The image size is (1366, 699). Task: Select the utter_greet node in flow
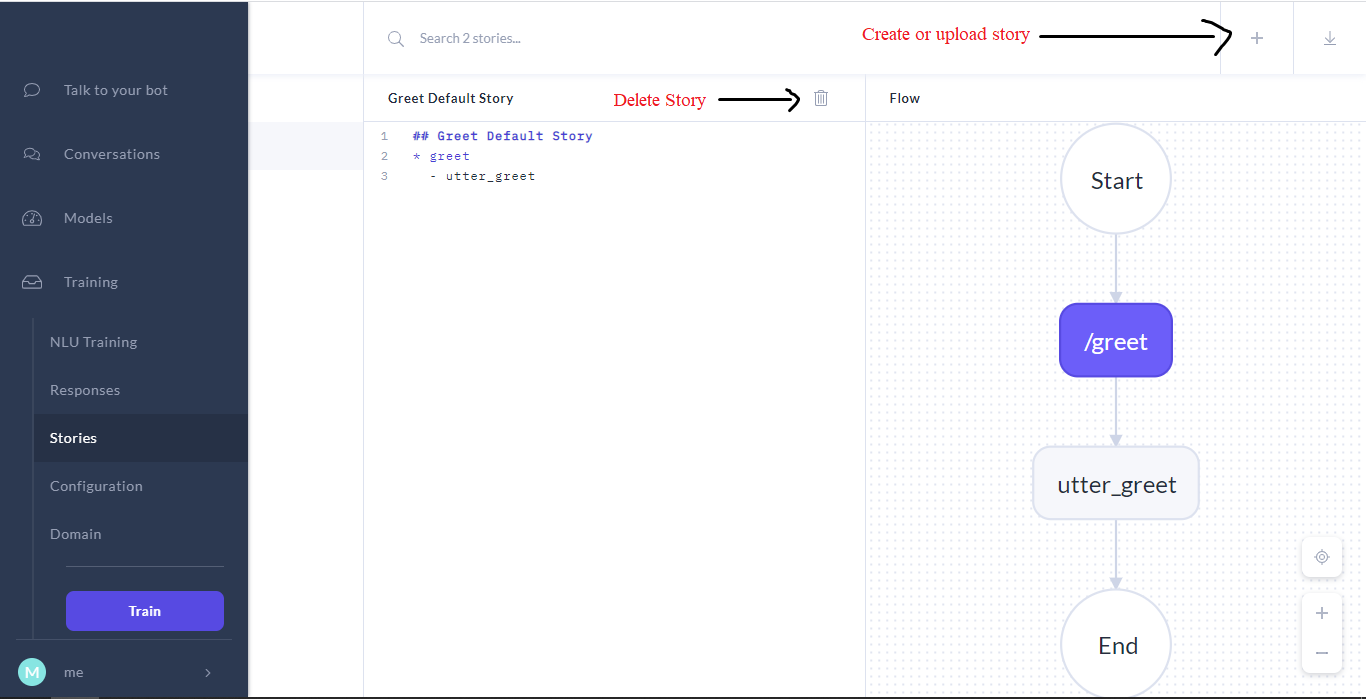[x=1116, y=484]
